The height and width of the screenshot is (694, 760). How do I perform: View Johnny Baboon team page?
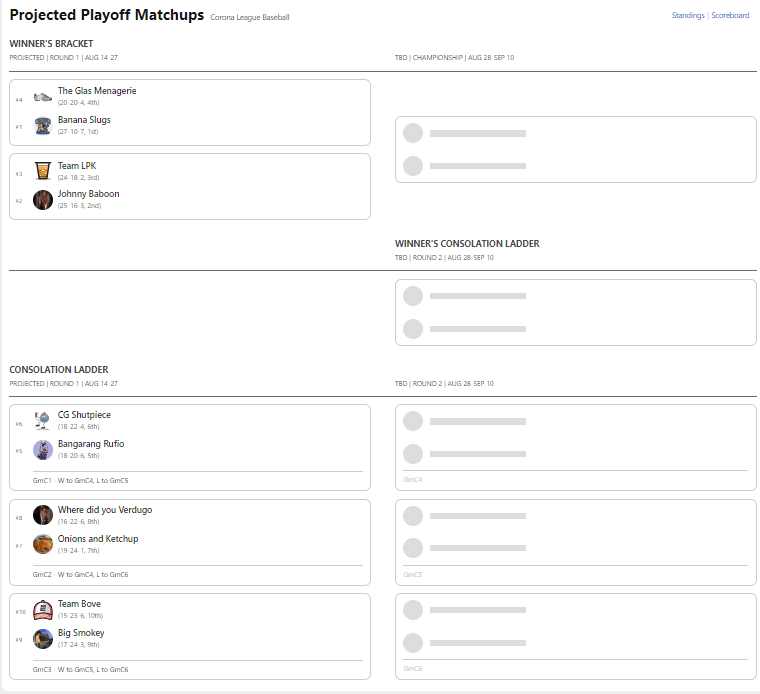[88, 194]
